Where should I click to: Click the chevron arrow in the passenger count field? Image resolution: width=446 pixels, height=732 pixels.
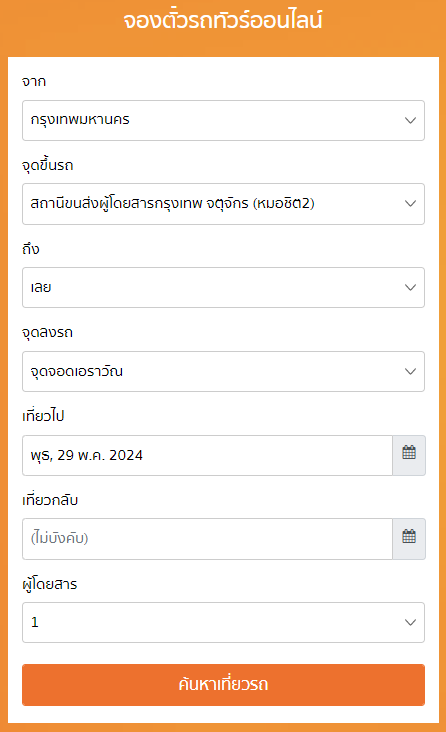[410, 622]
